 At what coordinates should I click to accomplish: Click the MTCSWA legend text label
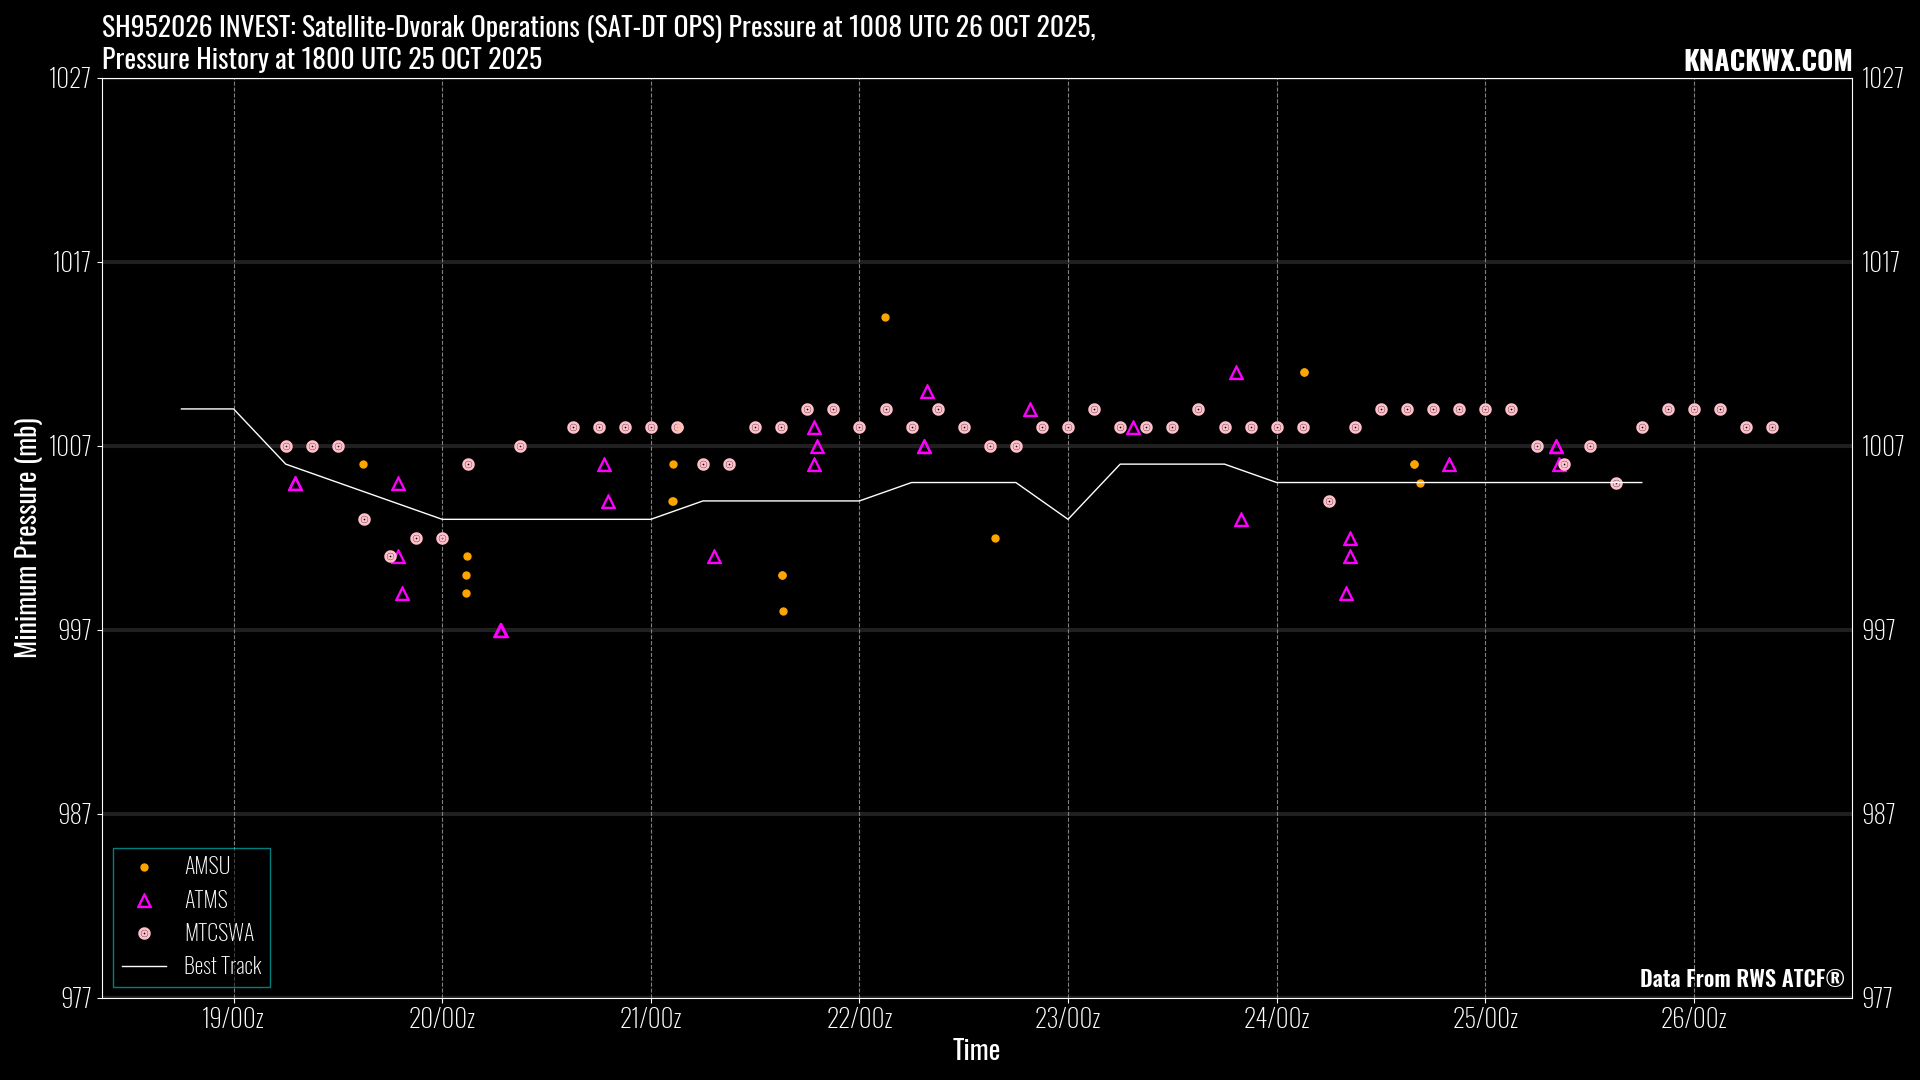219,933
